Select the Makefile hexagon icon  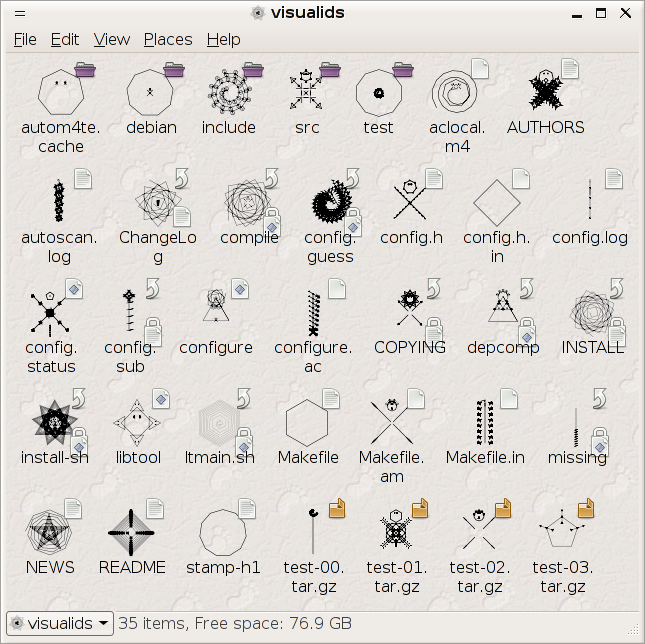[307, 422]
